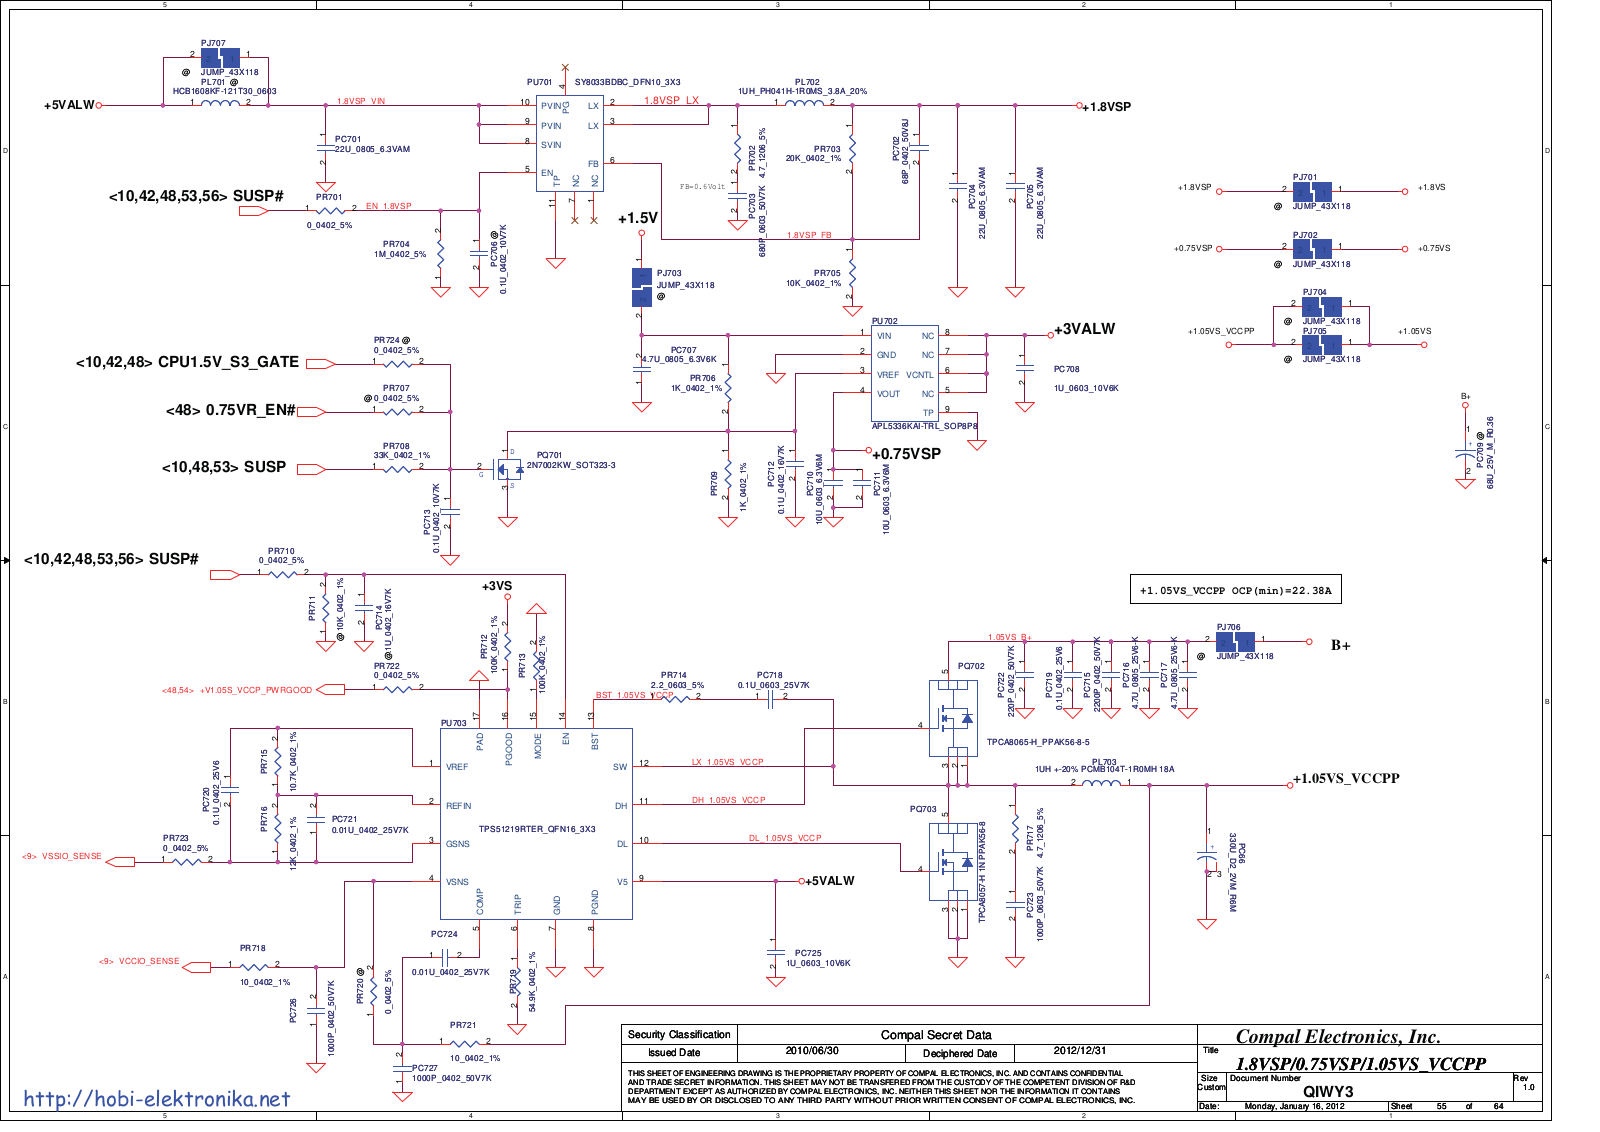
Task: Click the sheet title 1.8VSP/0.75VSP/1.05VS_VCCPP
Action: pos(1361,1064)
